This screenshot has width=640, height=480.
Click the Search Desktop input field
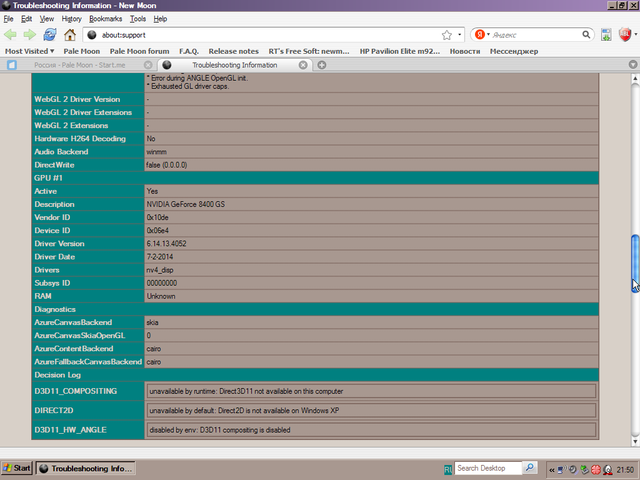[x=488, y=468]
